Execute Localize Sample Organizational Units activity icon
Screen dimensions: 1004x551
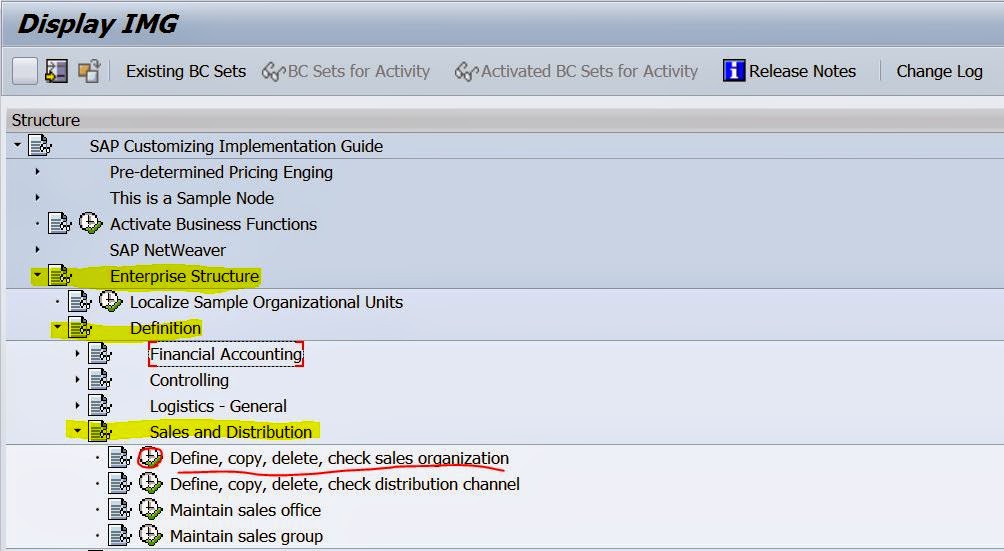(110, 301)
